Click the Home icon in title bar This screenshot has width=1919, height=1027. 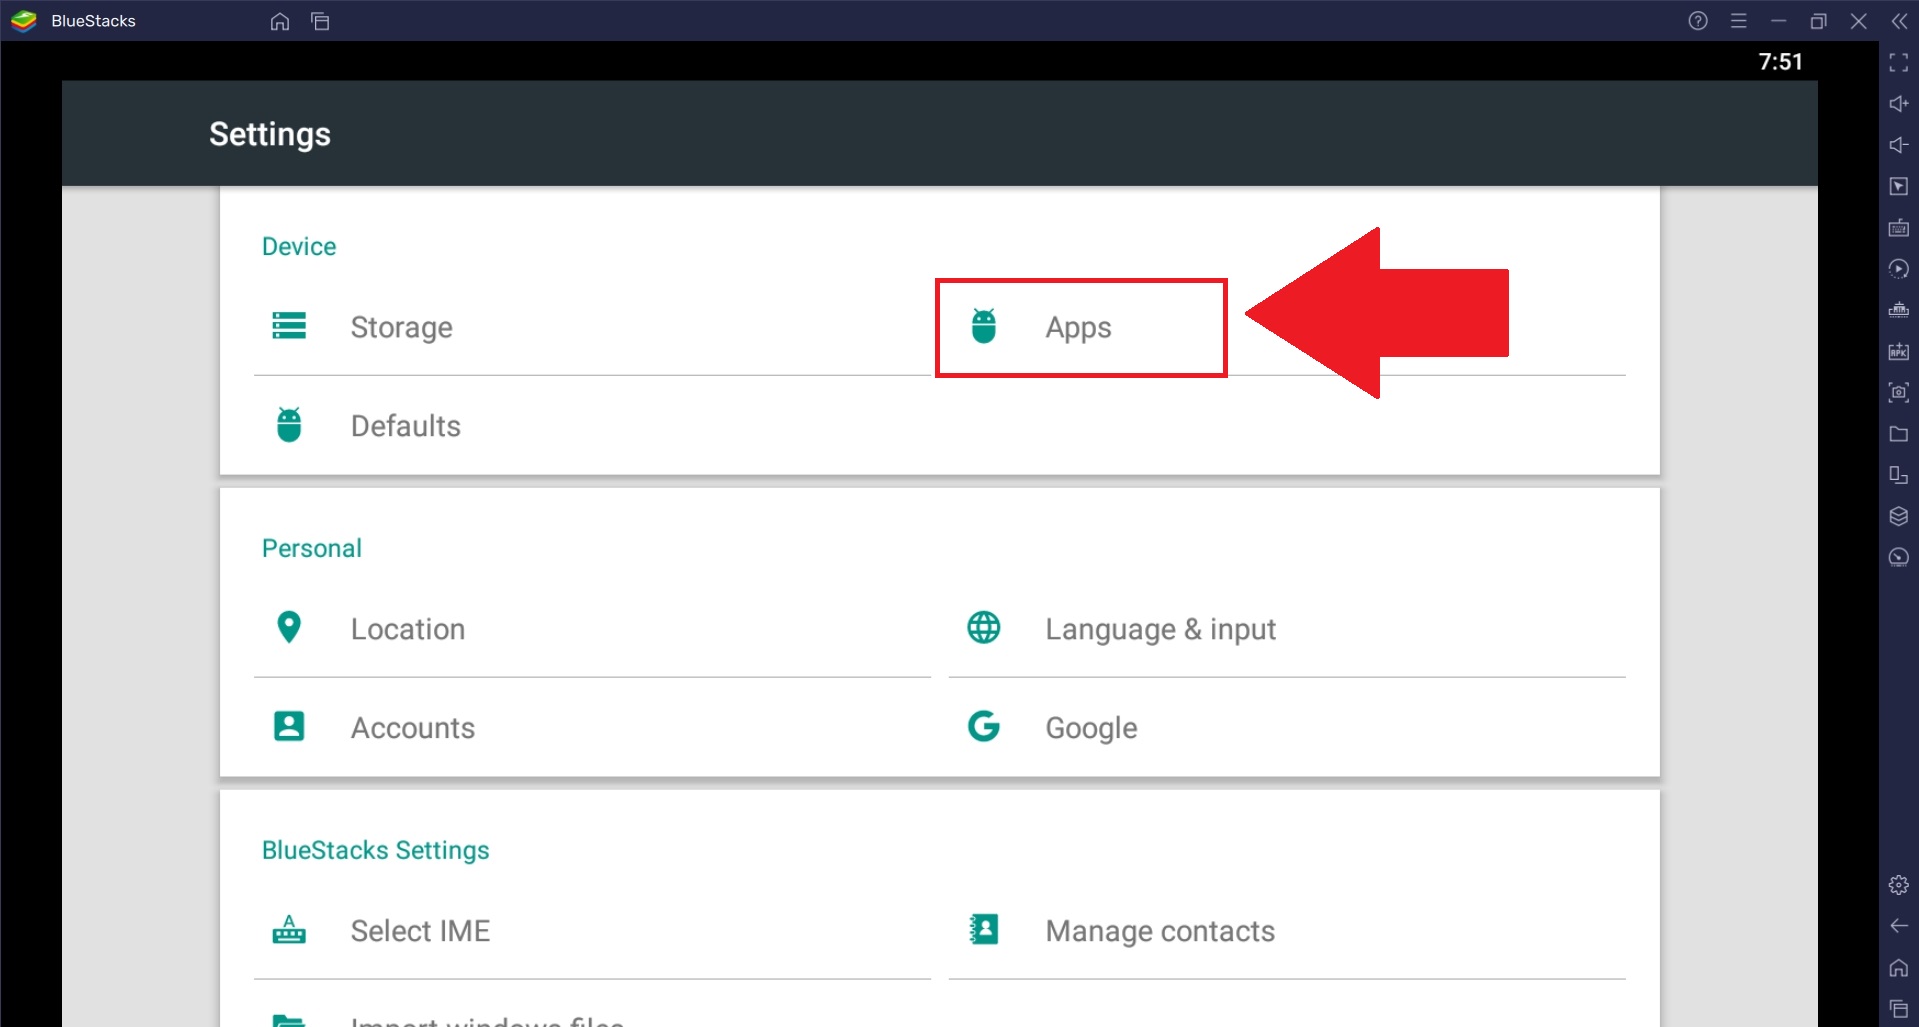[280, 21]
